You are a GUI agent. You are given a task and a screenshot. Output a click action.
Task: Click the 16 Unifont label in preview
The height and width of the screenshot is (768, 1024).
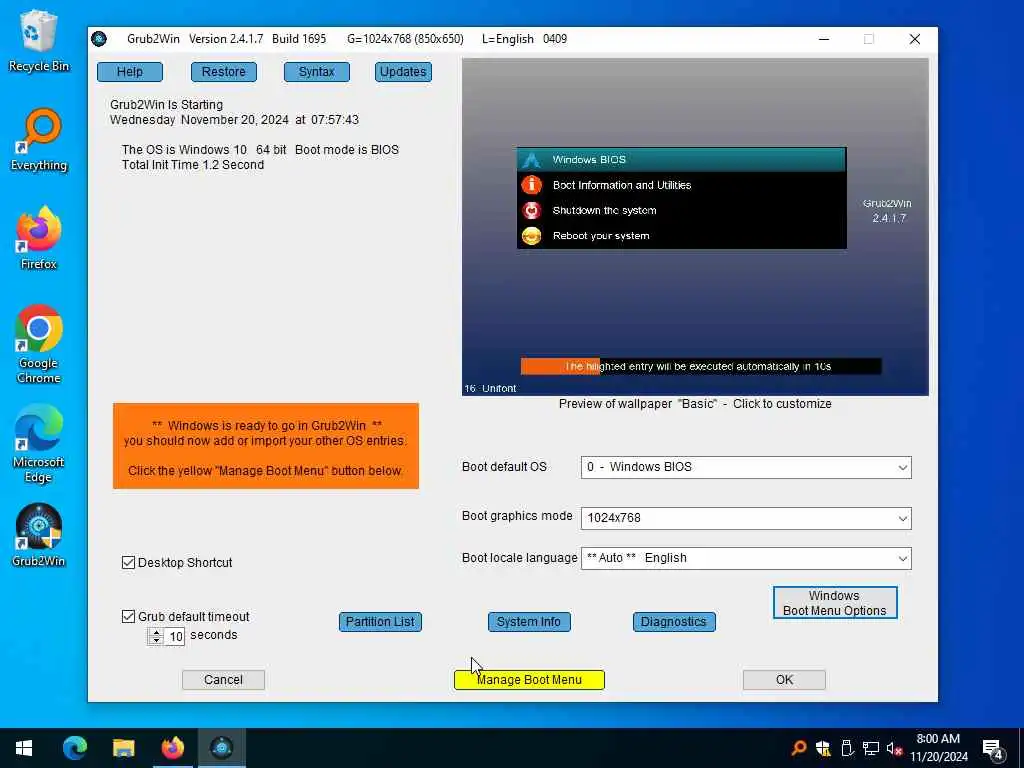coord(490,389)
